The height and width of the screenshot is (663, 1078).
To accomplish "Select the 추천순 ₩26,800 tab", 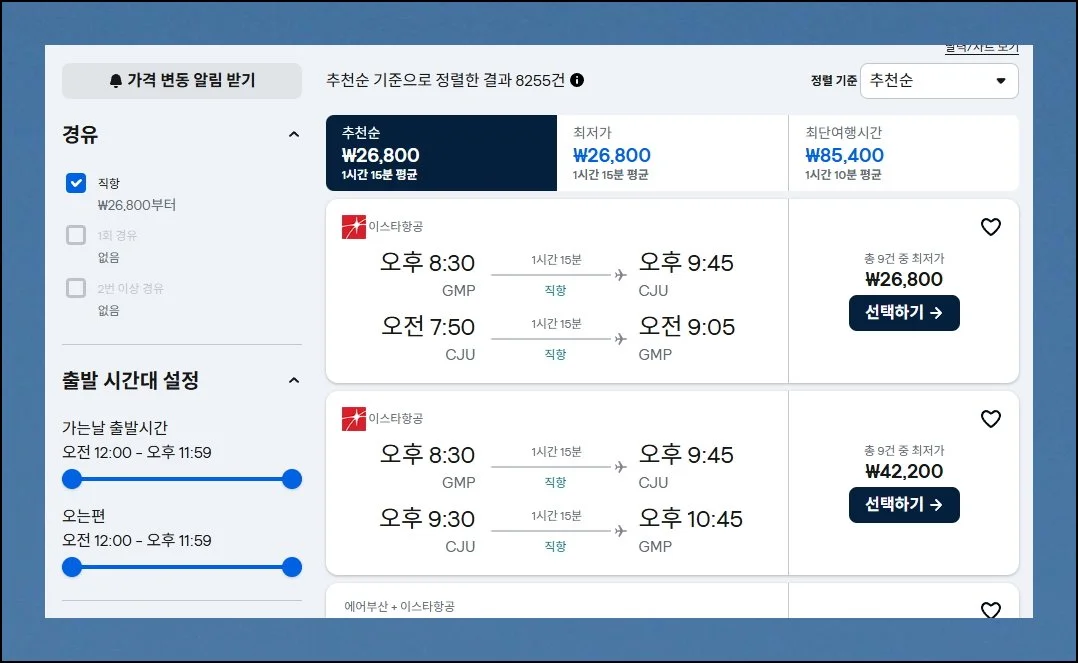I will click(x=441, y=153).
